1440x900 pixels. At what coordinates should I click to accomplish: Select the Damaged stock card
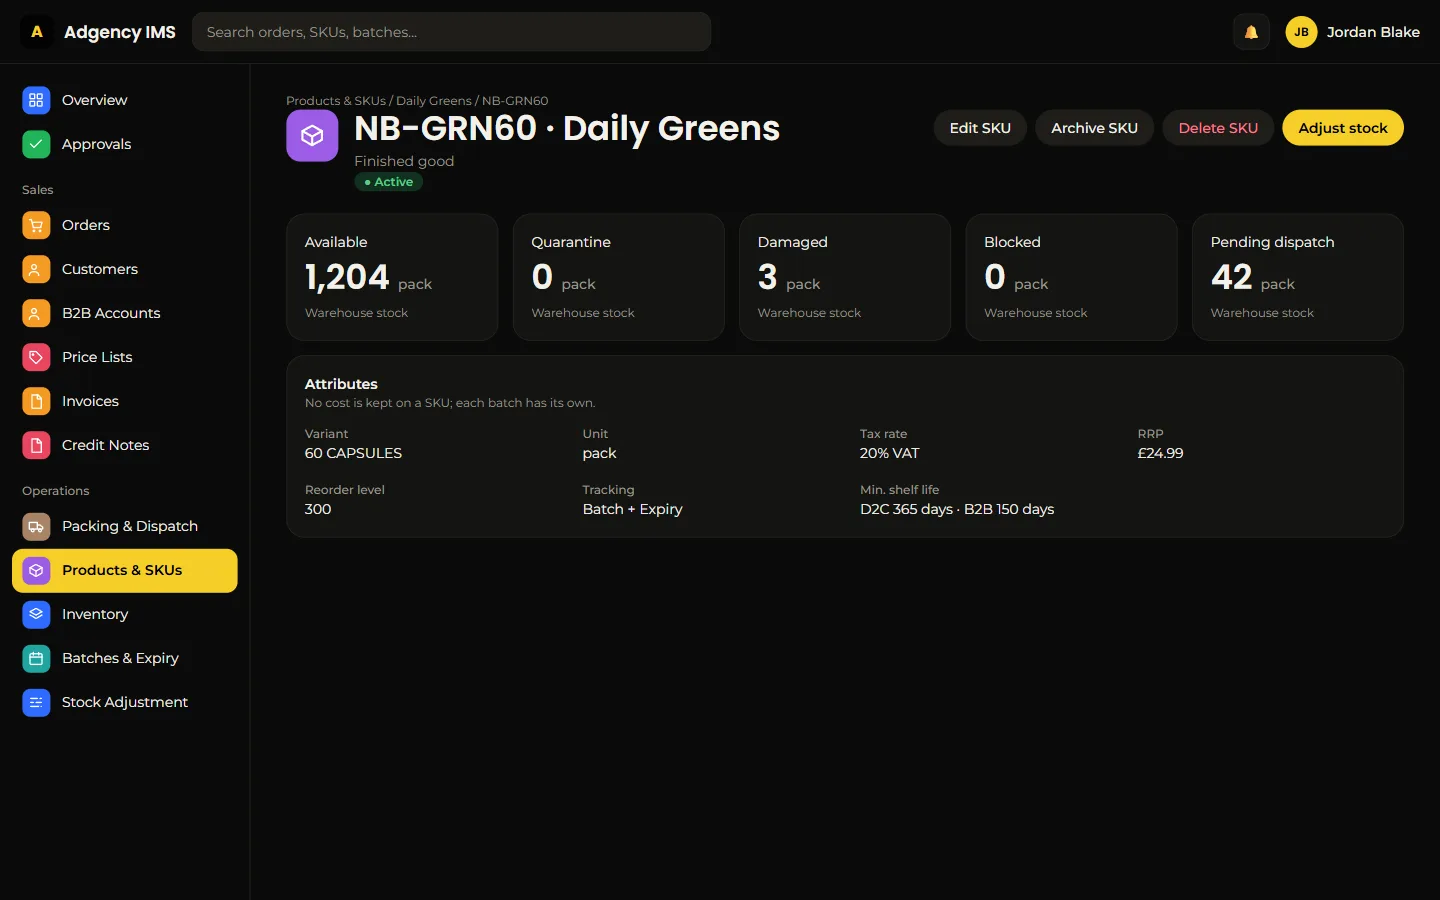click(845, 277)
